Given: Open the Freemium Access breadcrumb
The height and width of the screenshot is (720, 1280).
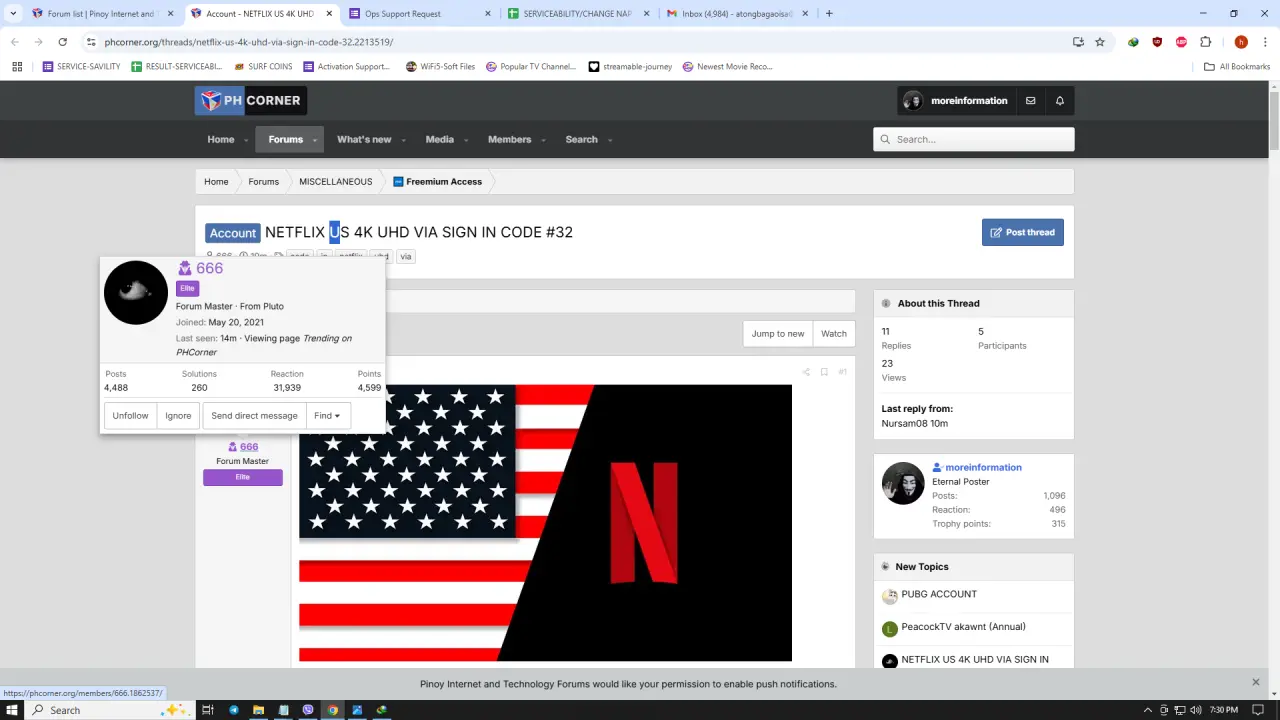Looking at the screenshot, I should (437, 182).
